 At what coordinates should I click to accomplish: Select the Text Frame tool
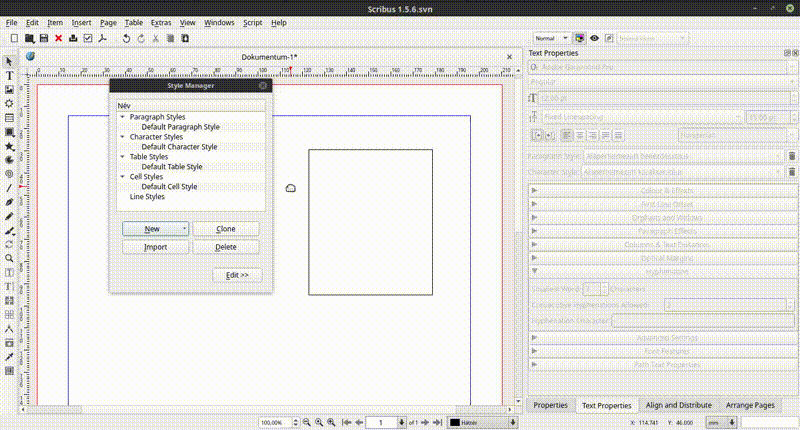(x=9, y=76)
